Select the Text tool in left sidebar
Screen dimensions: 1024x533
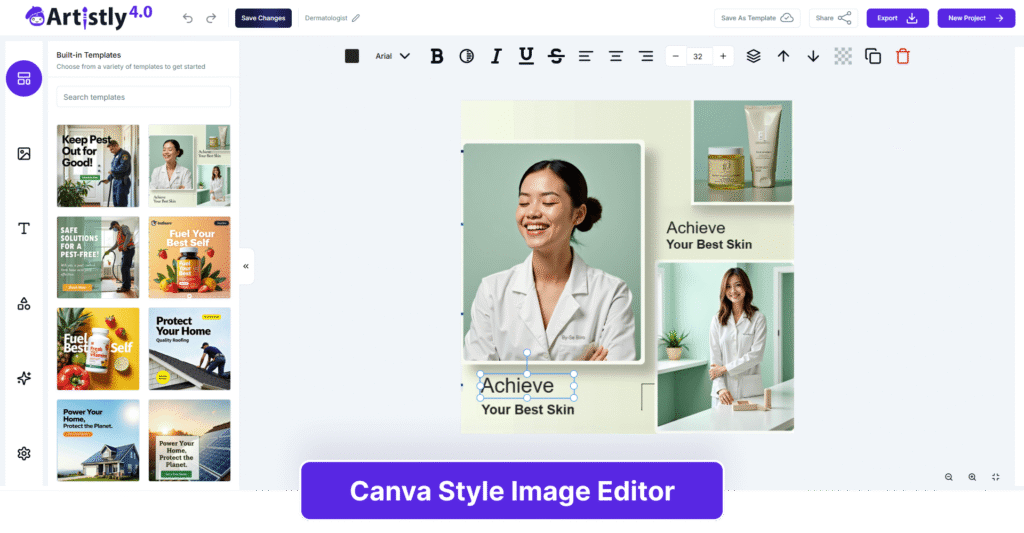[x=24, y=228]
